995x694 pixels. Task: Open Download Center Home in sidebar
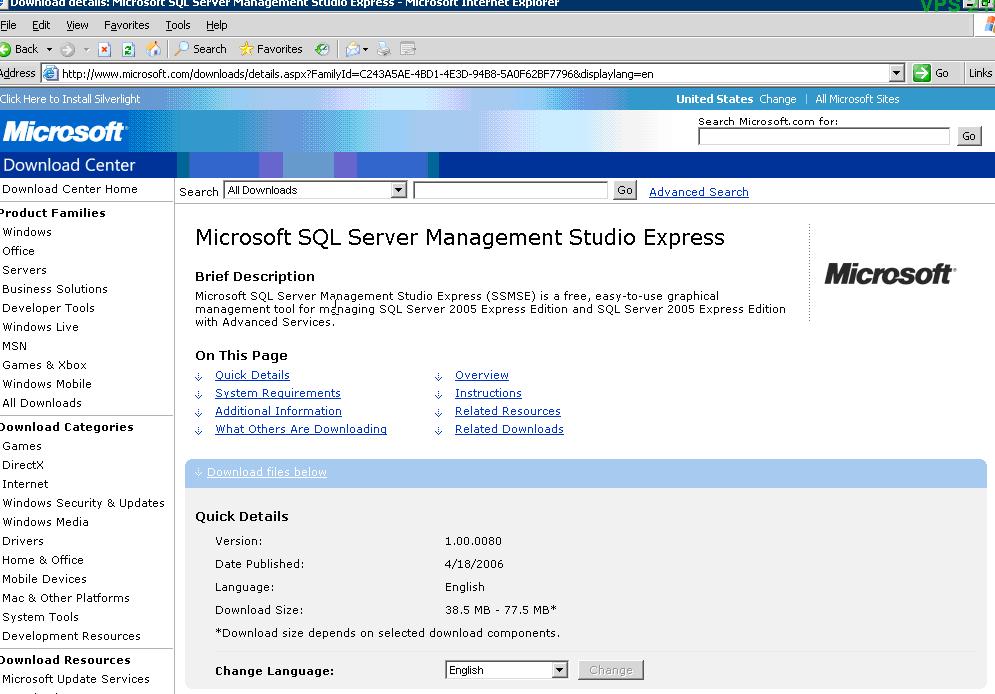click(70, 189)
